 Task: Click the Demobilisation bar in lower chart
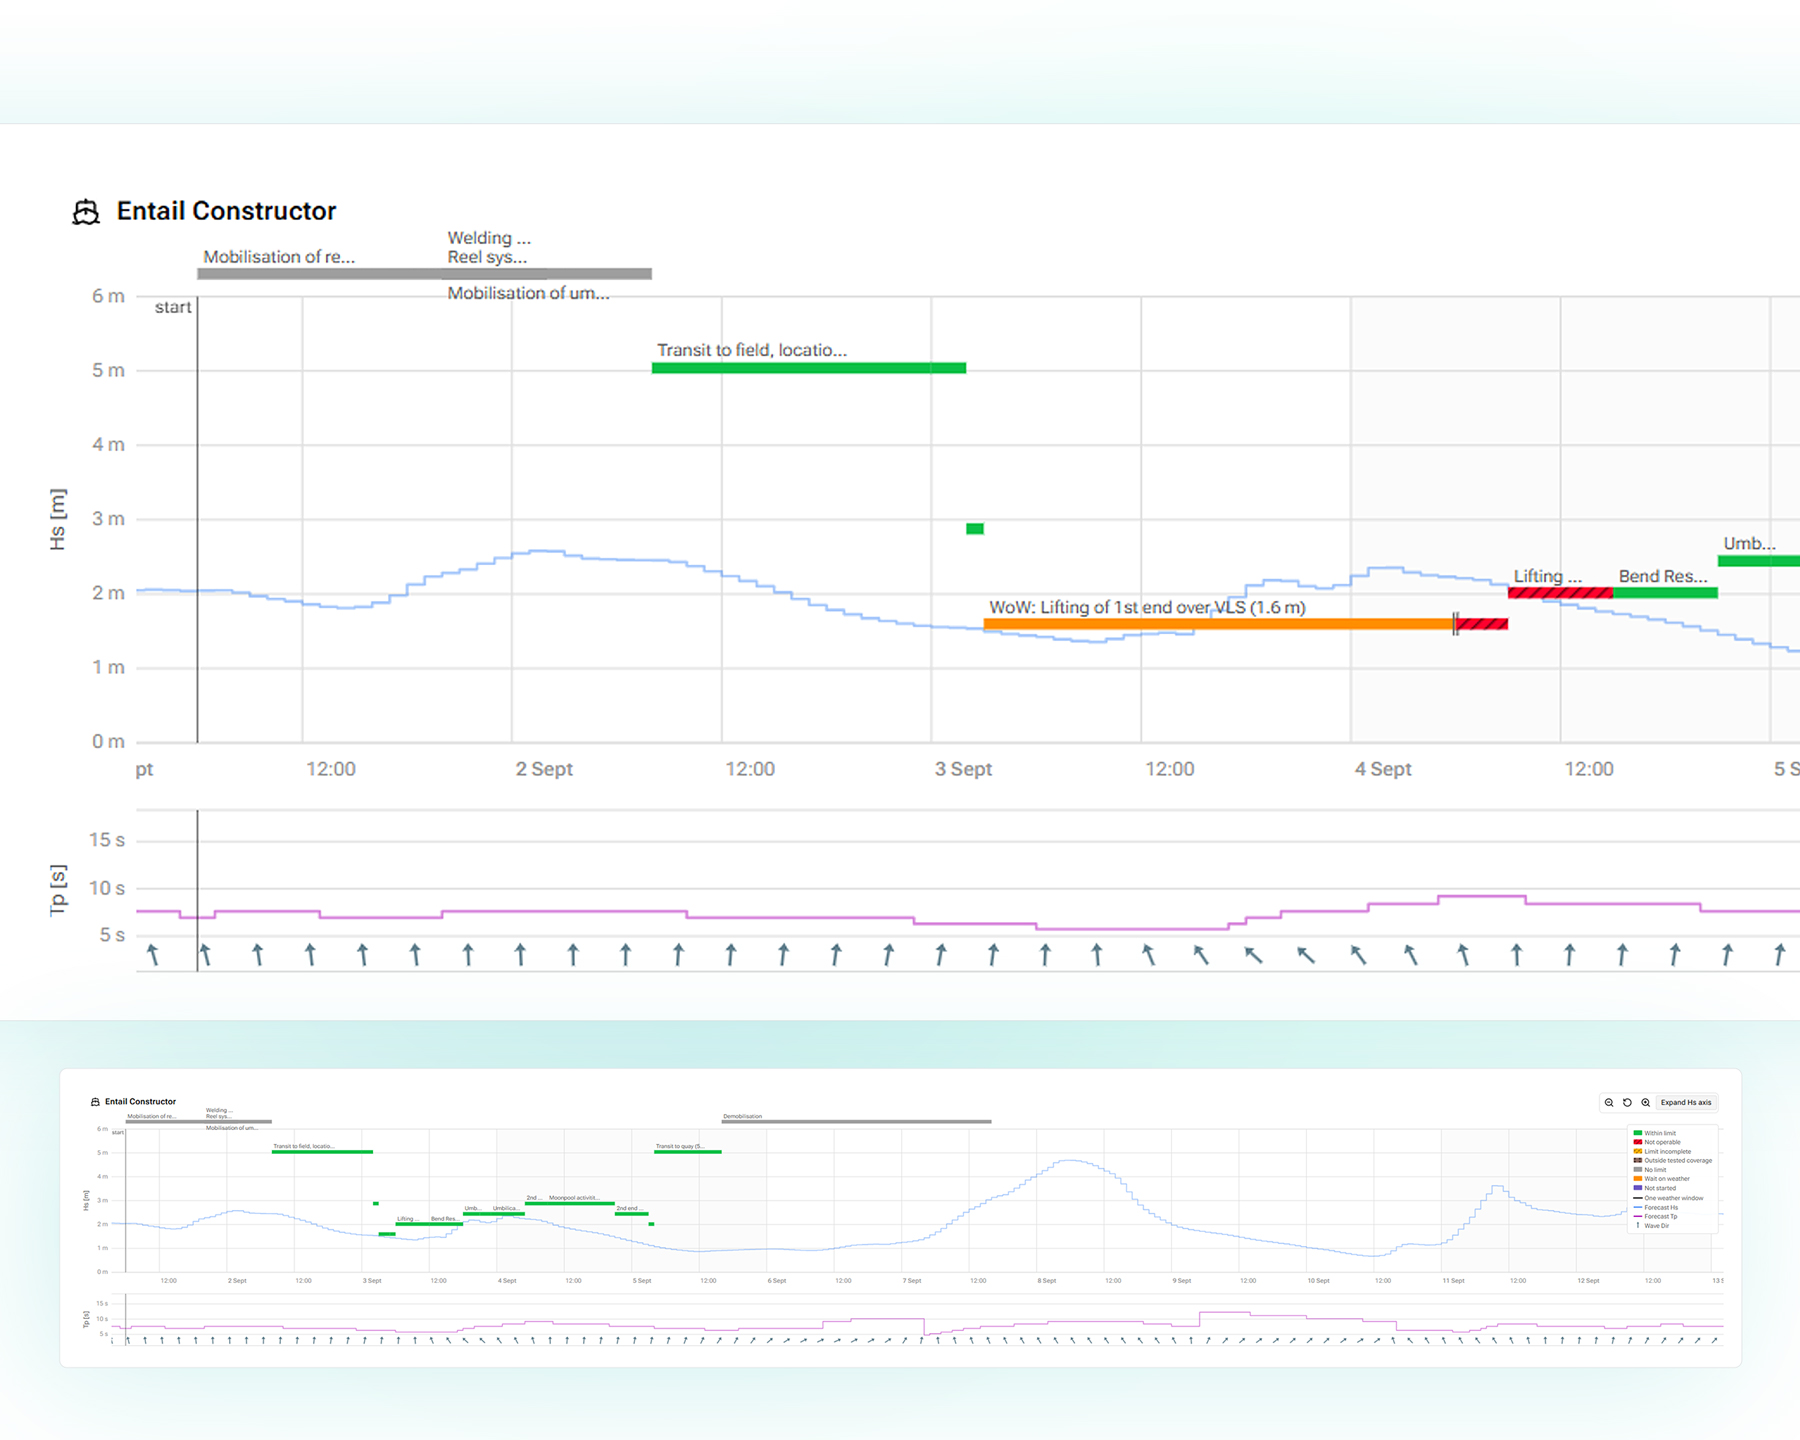point(857,1122)
